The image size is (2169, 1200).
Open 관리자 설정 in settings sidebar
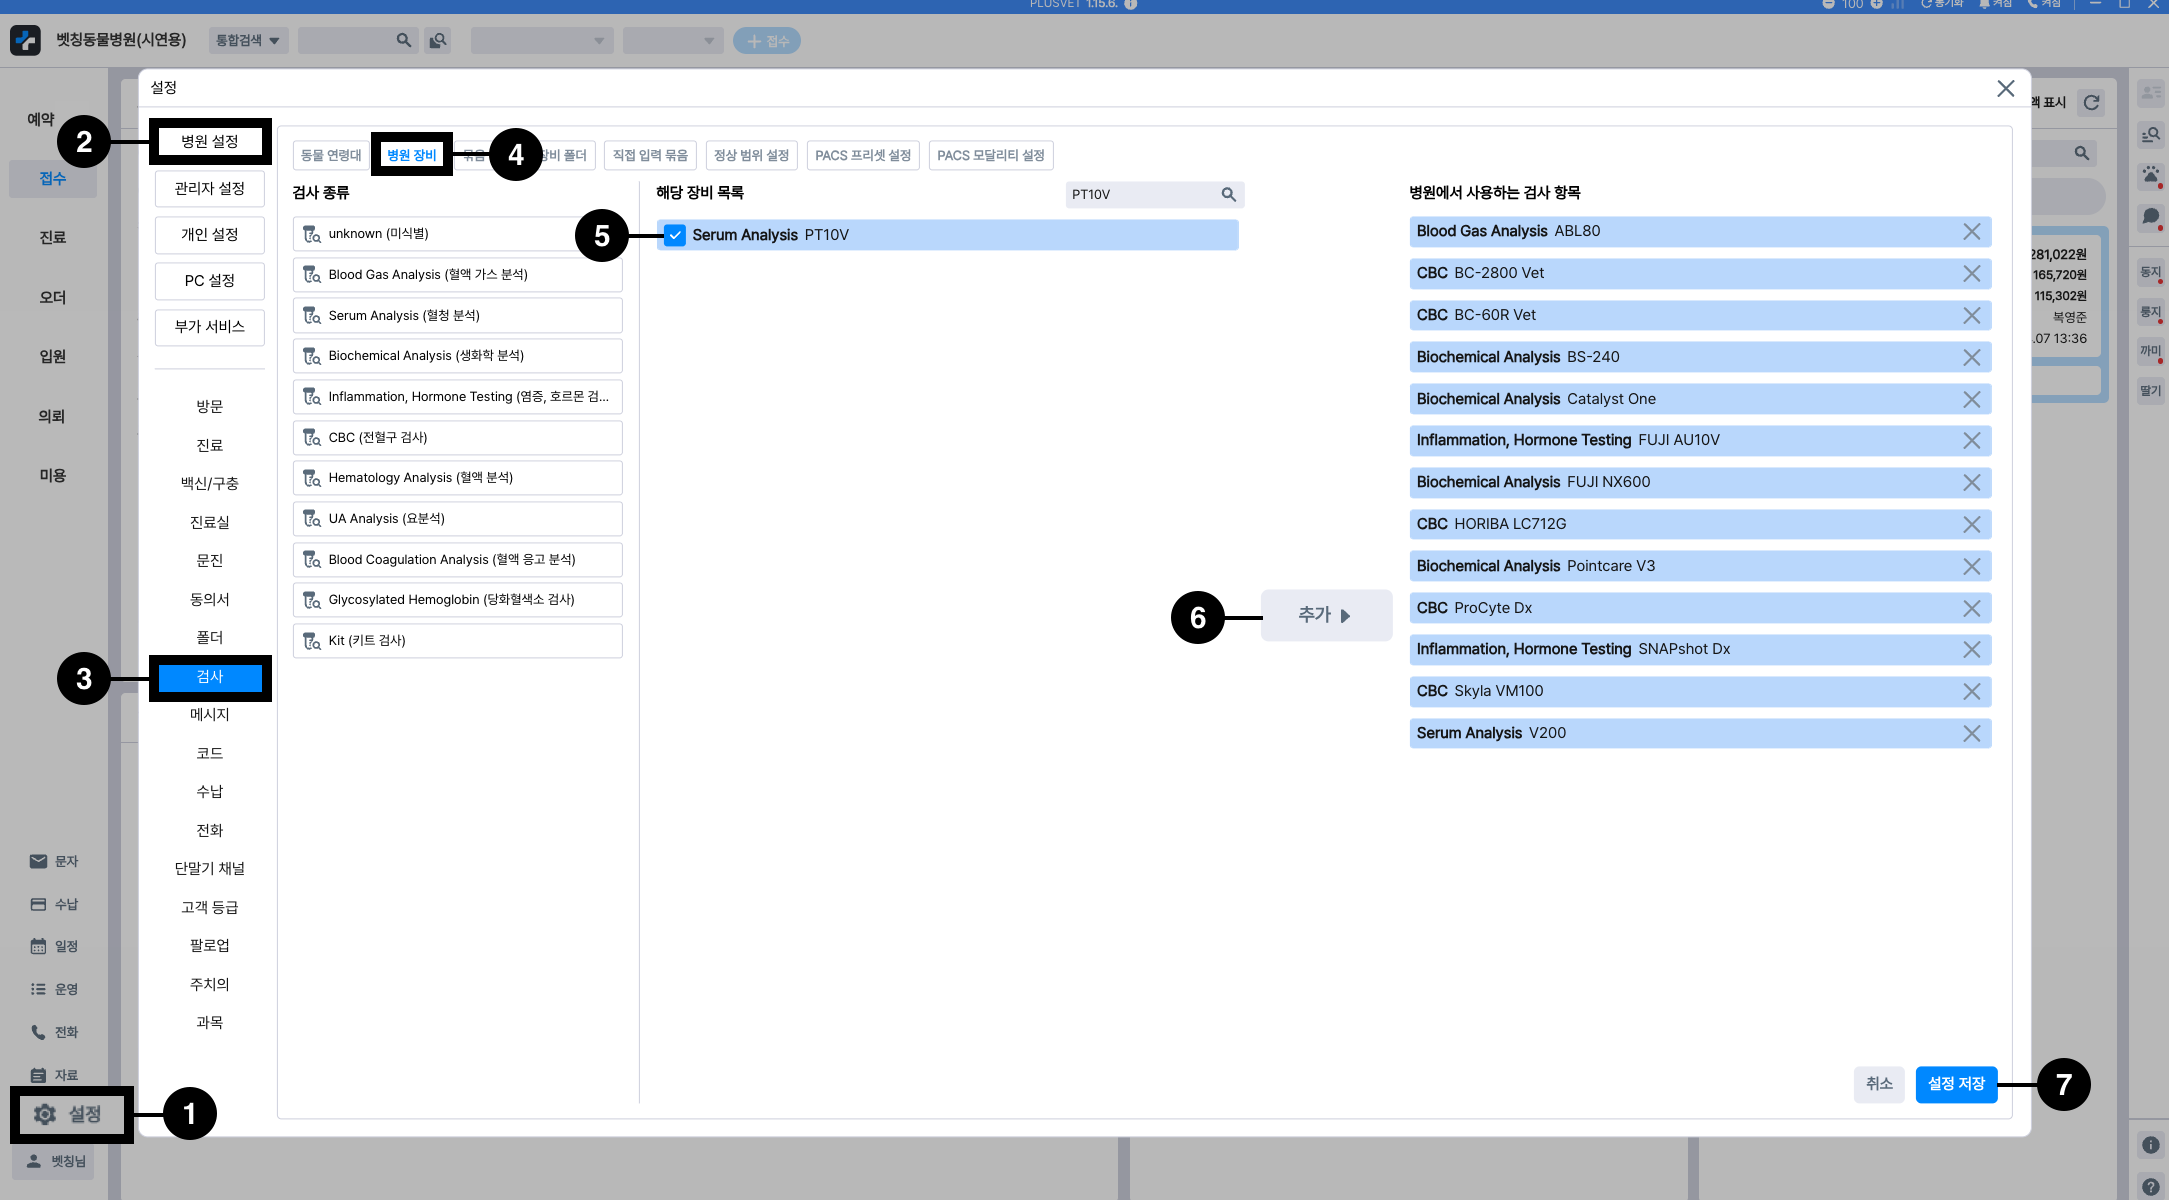pos(209,188)
